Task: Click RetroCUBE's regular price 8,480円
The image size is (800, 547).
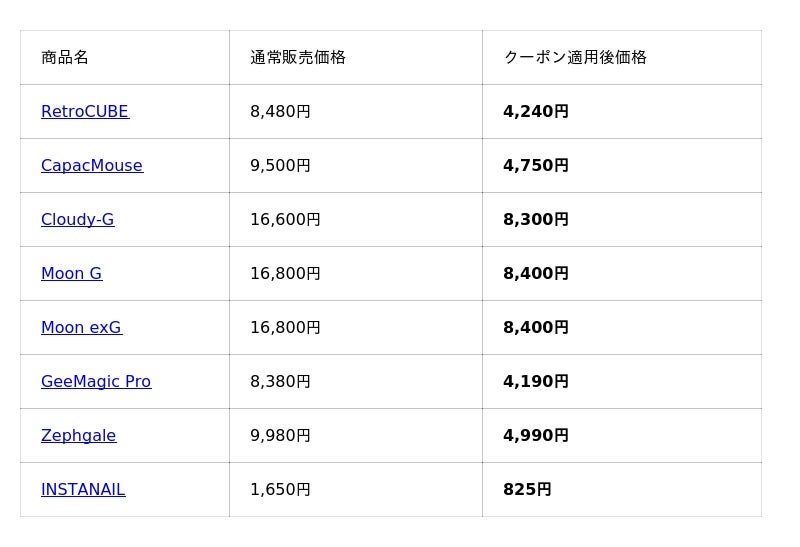Action: click(x=280, y=112)
